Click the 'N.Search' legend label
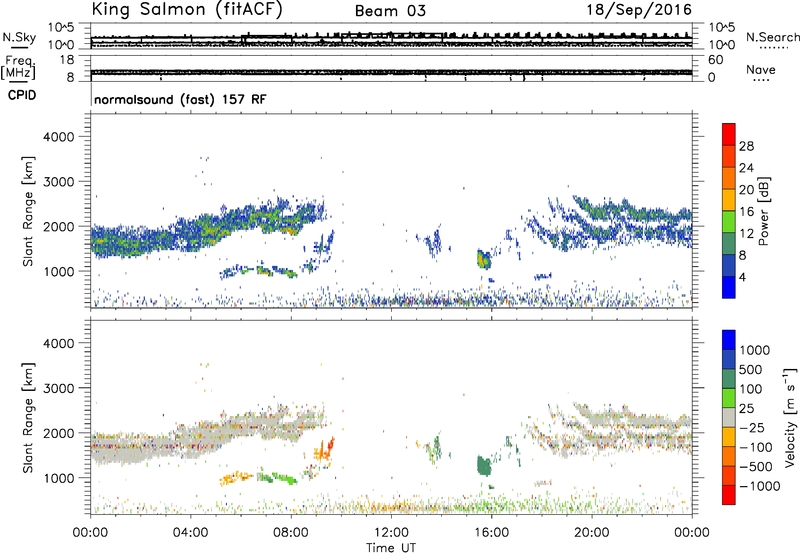Viewport: 800px width, 554px height. pos(772,37)
